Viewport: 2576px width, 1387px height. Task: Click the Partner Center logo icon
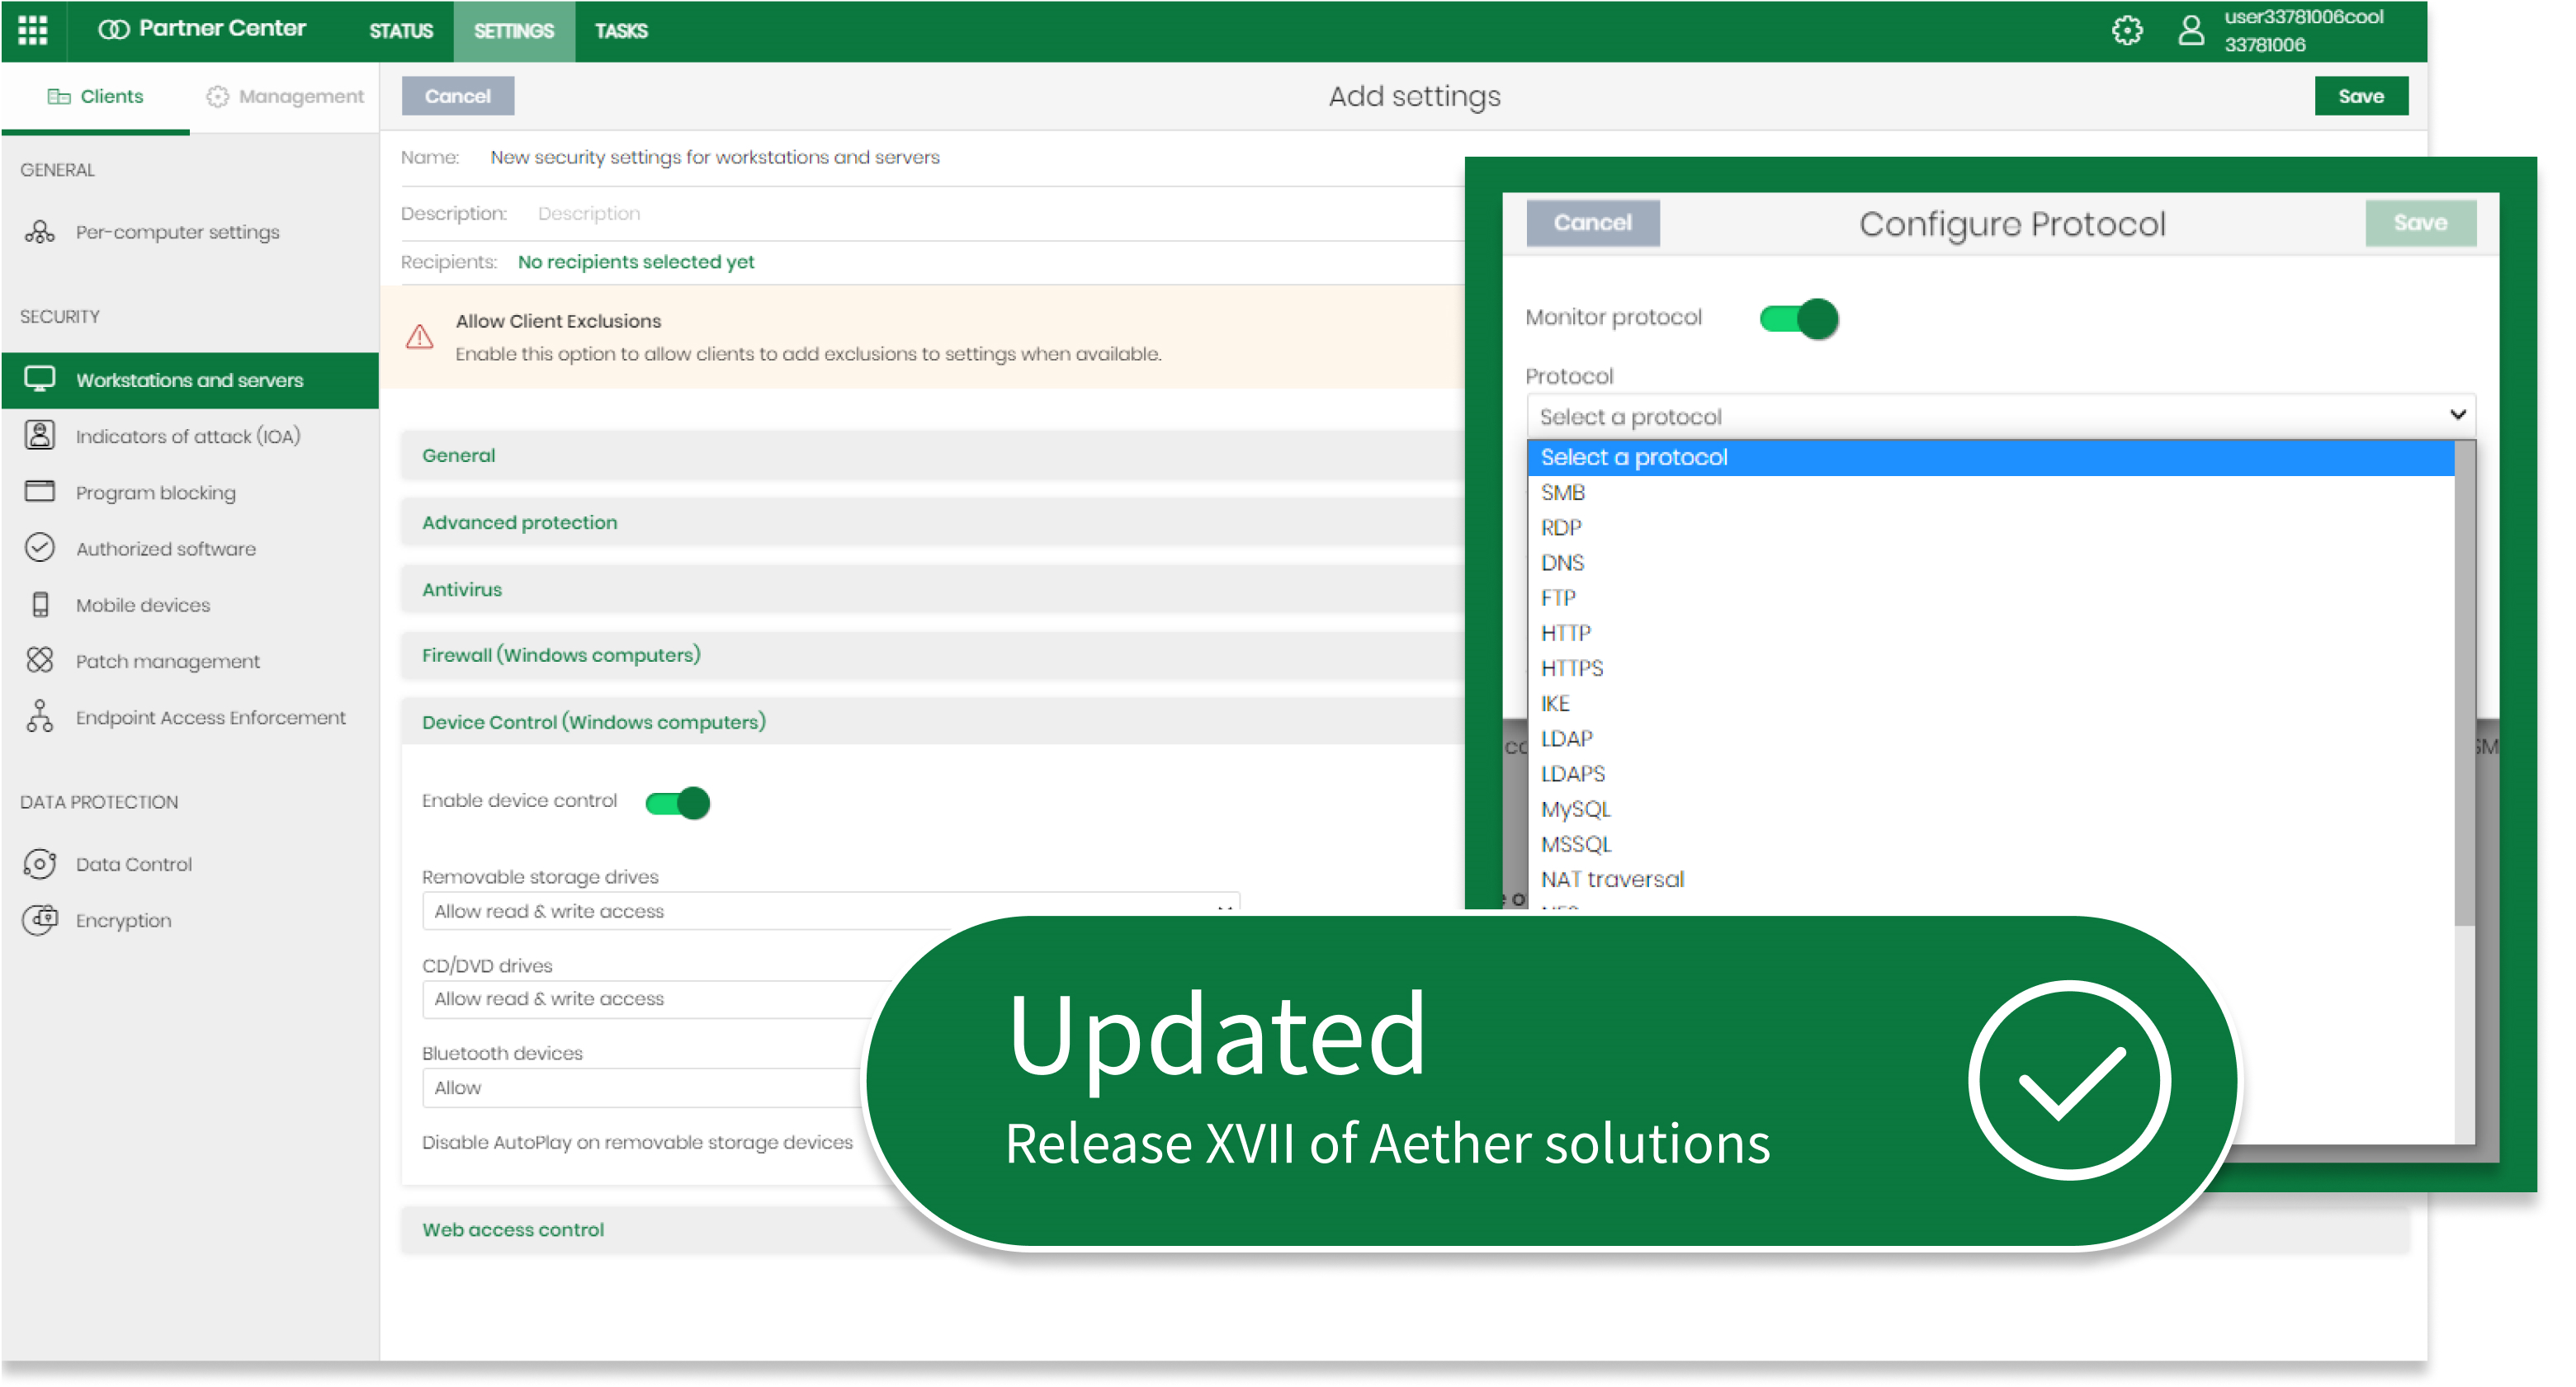click(114, 30)
